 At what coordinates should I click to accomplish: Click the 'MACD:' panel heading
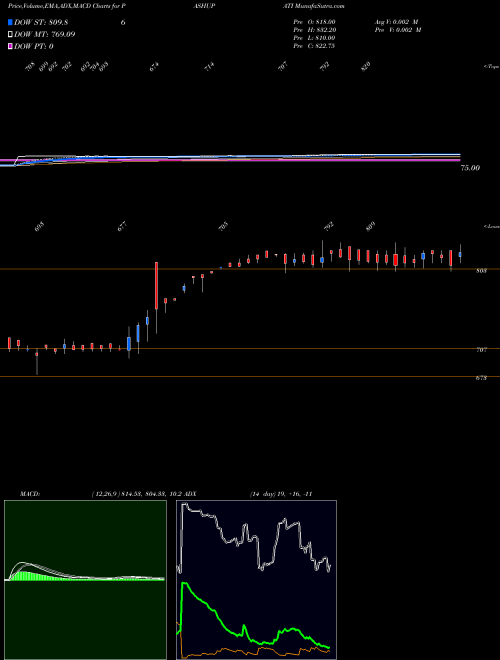29,494
